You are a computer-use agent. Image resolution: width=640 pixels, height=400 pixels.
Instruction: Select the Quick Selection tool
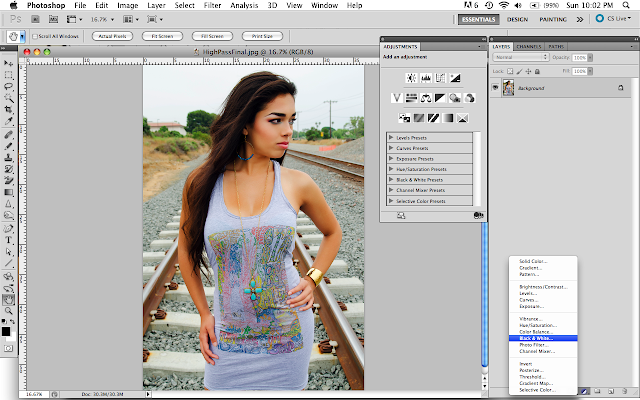point(9,98)
